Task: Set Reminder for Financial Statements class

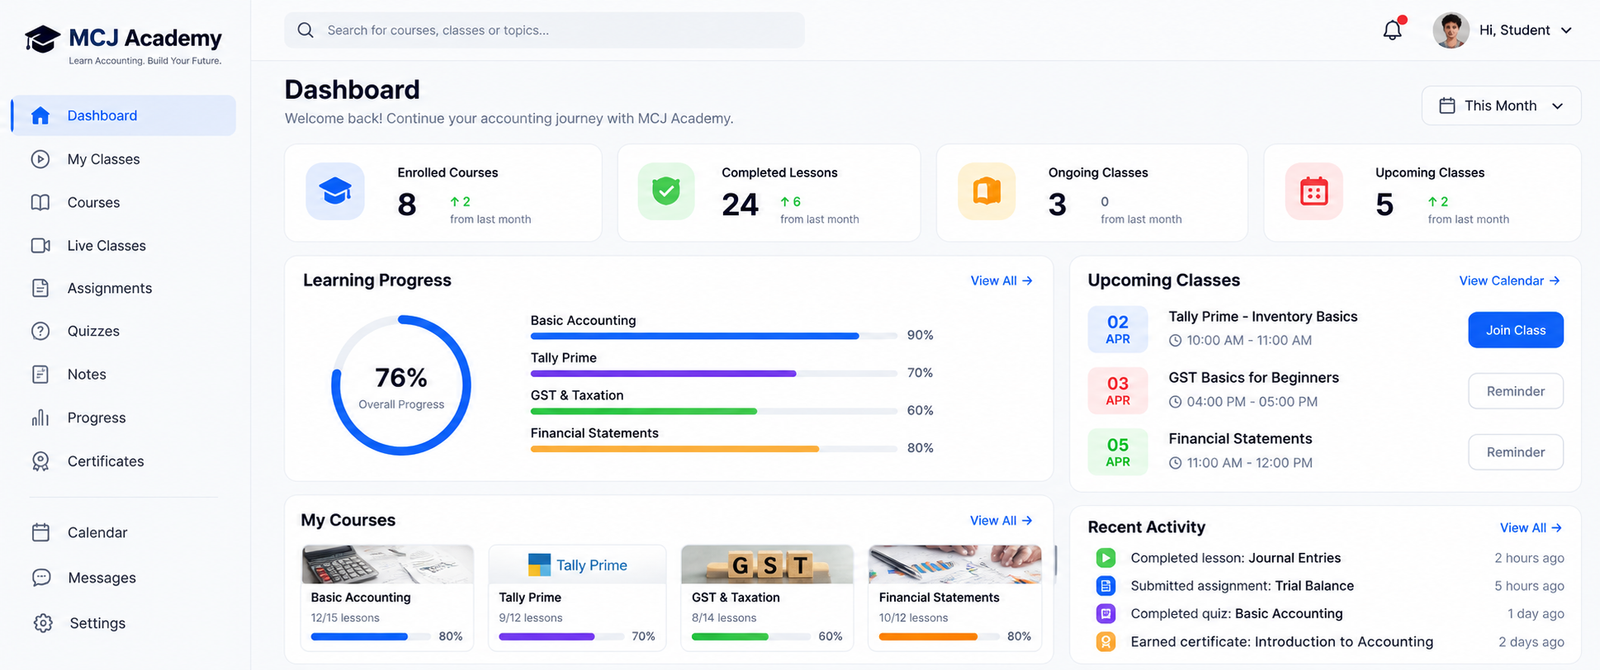Action: pyautogui.click(x=1515, y=452)
